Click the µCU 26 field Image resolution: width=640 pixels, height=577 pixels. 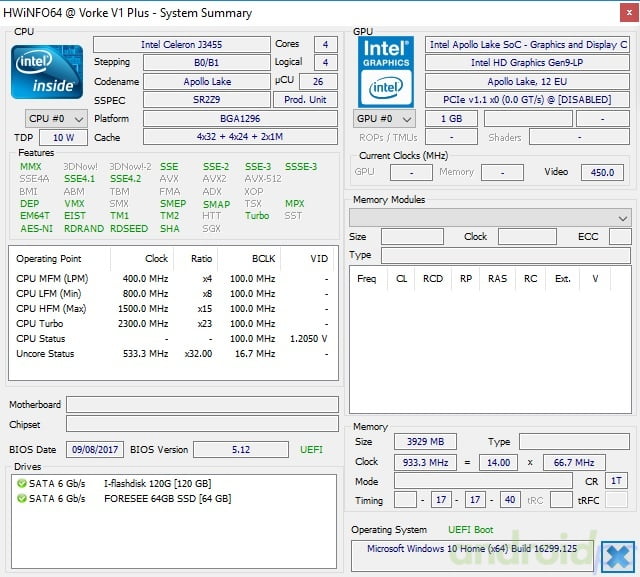318,82
